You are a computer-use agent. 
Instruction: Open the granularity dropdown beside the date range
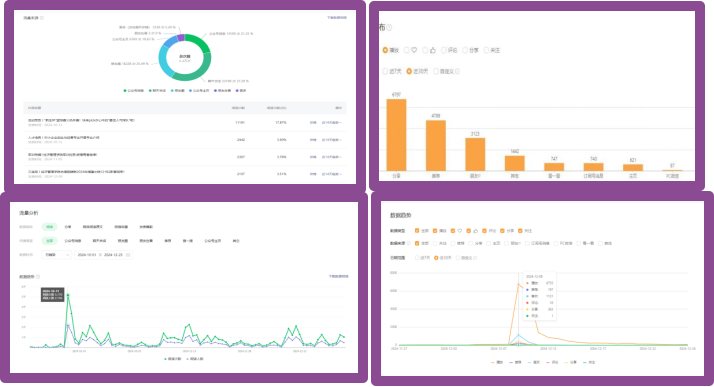pos(56,255)
